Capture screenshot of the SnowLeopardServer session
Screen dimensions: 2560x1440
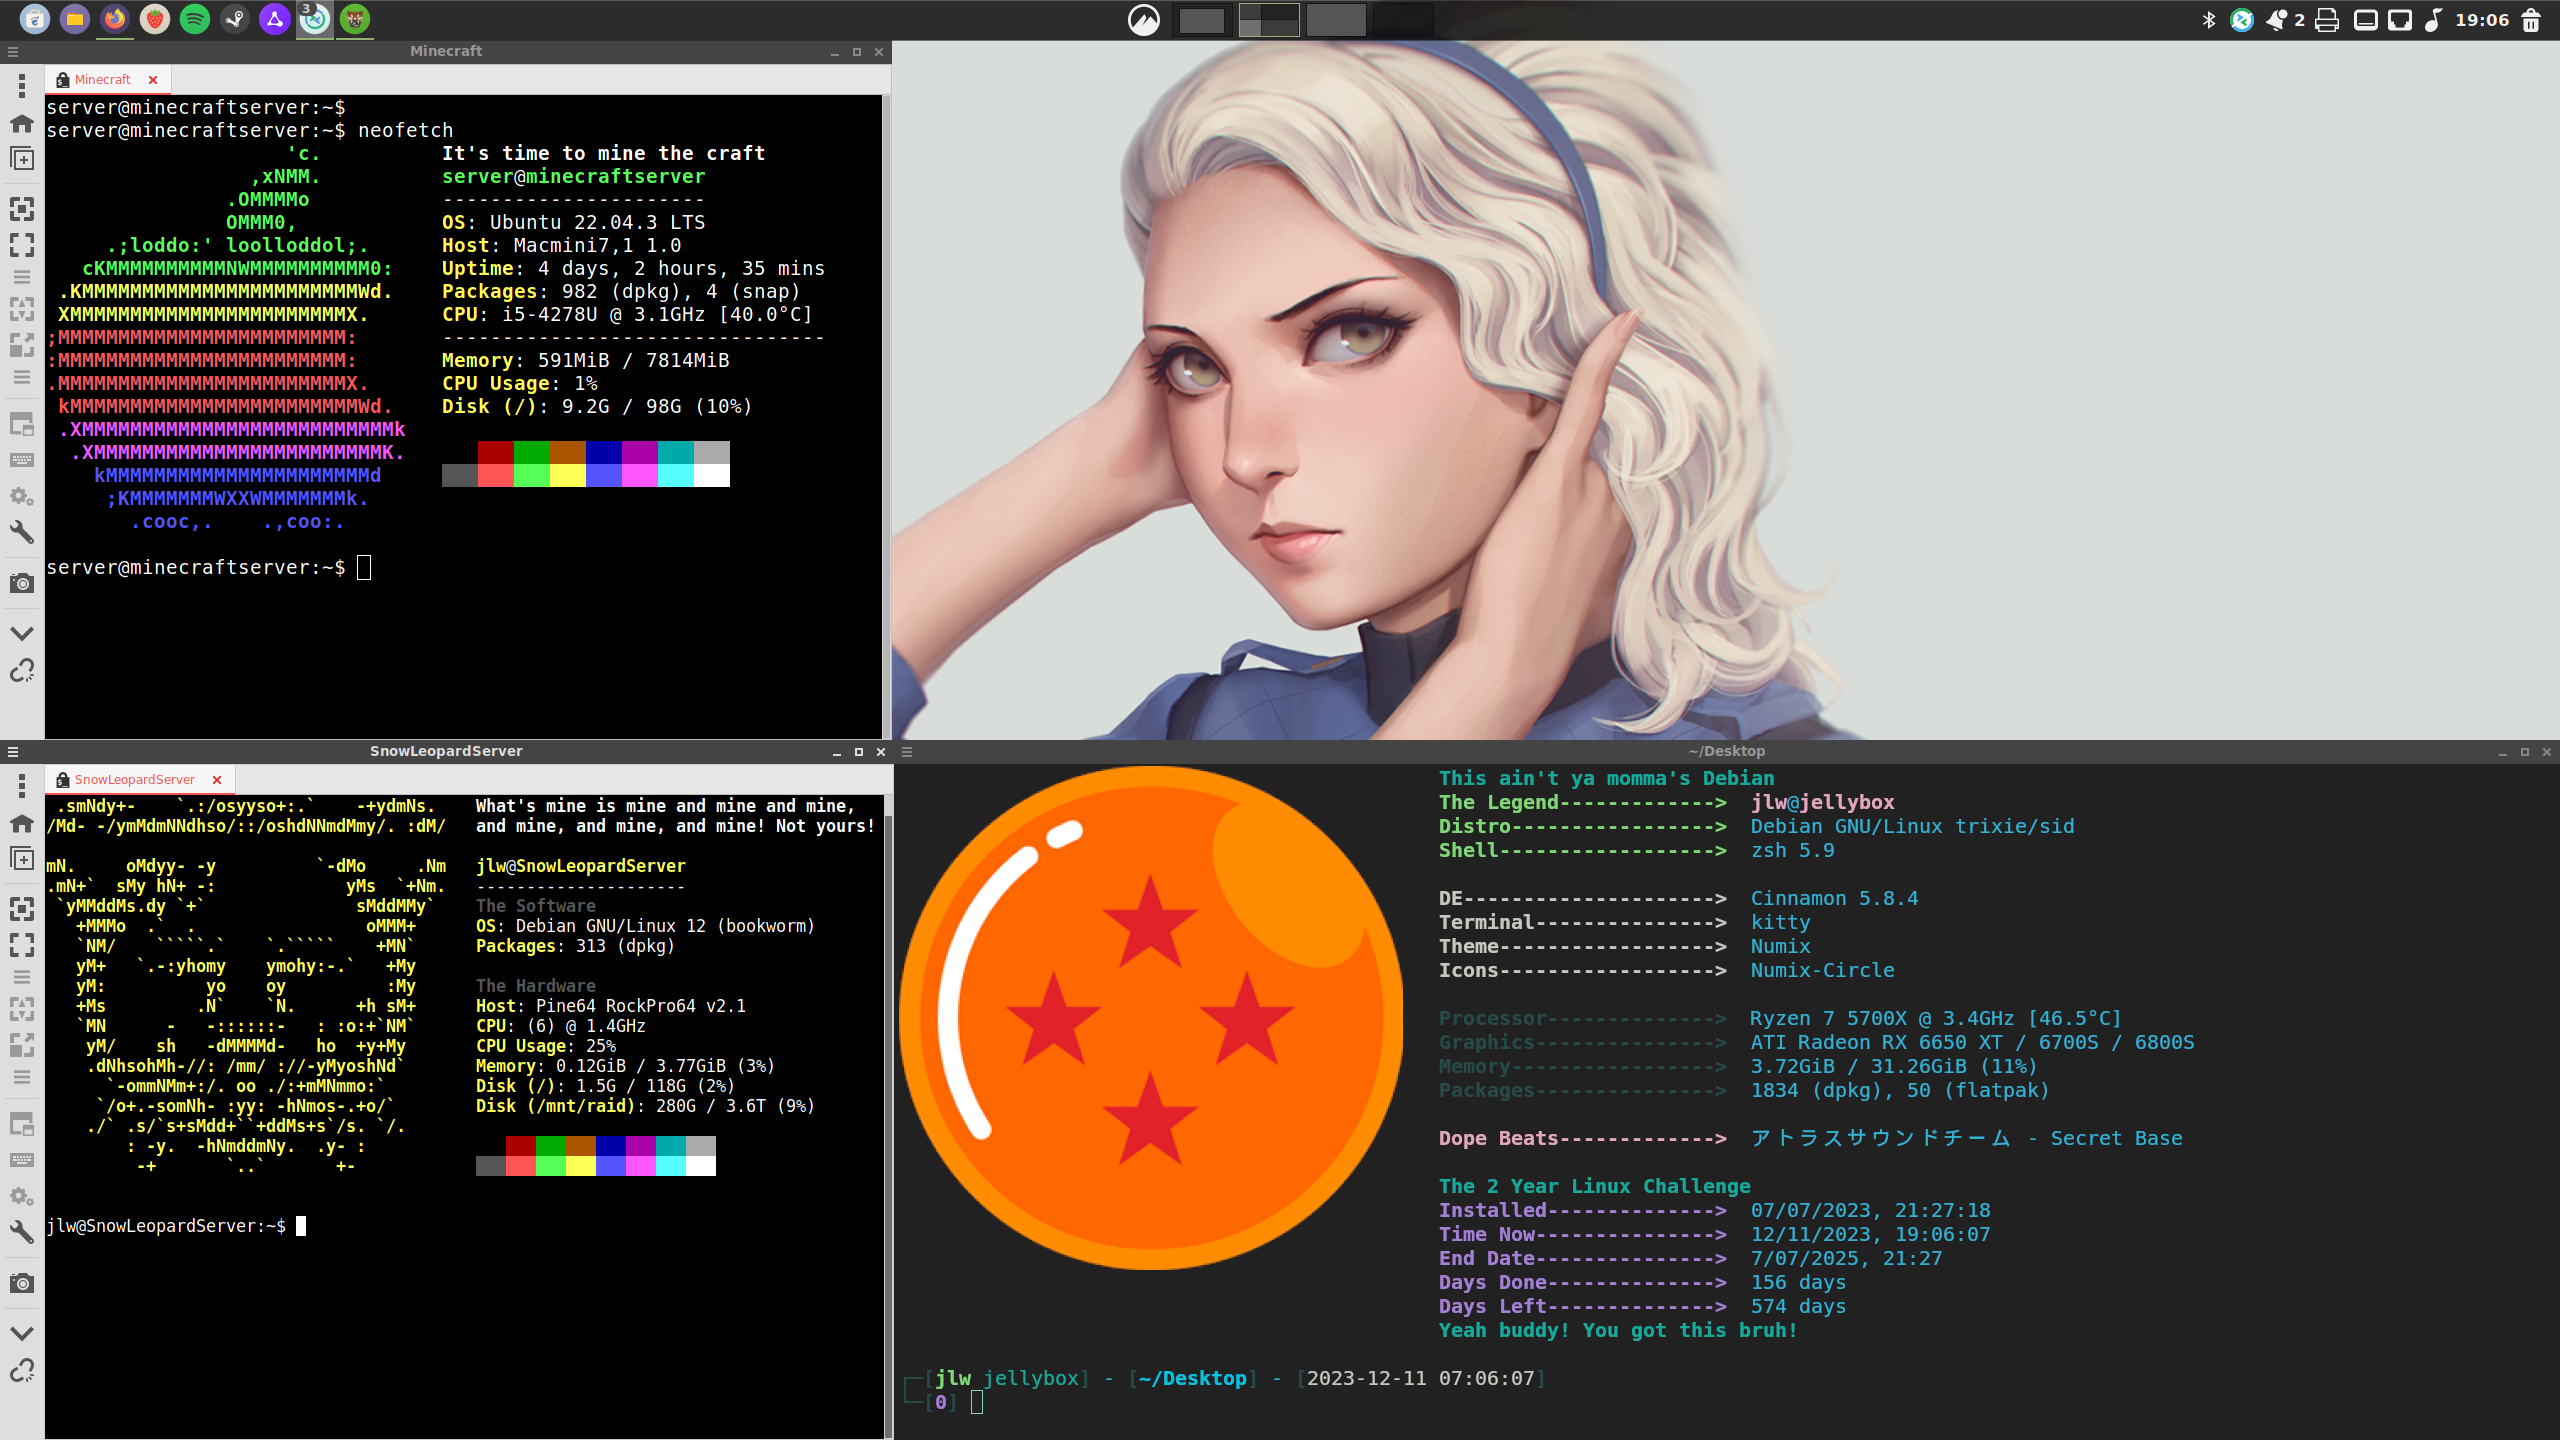[x=22, y=1283]
